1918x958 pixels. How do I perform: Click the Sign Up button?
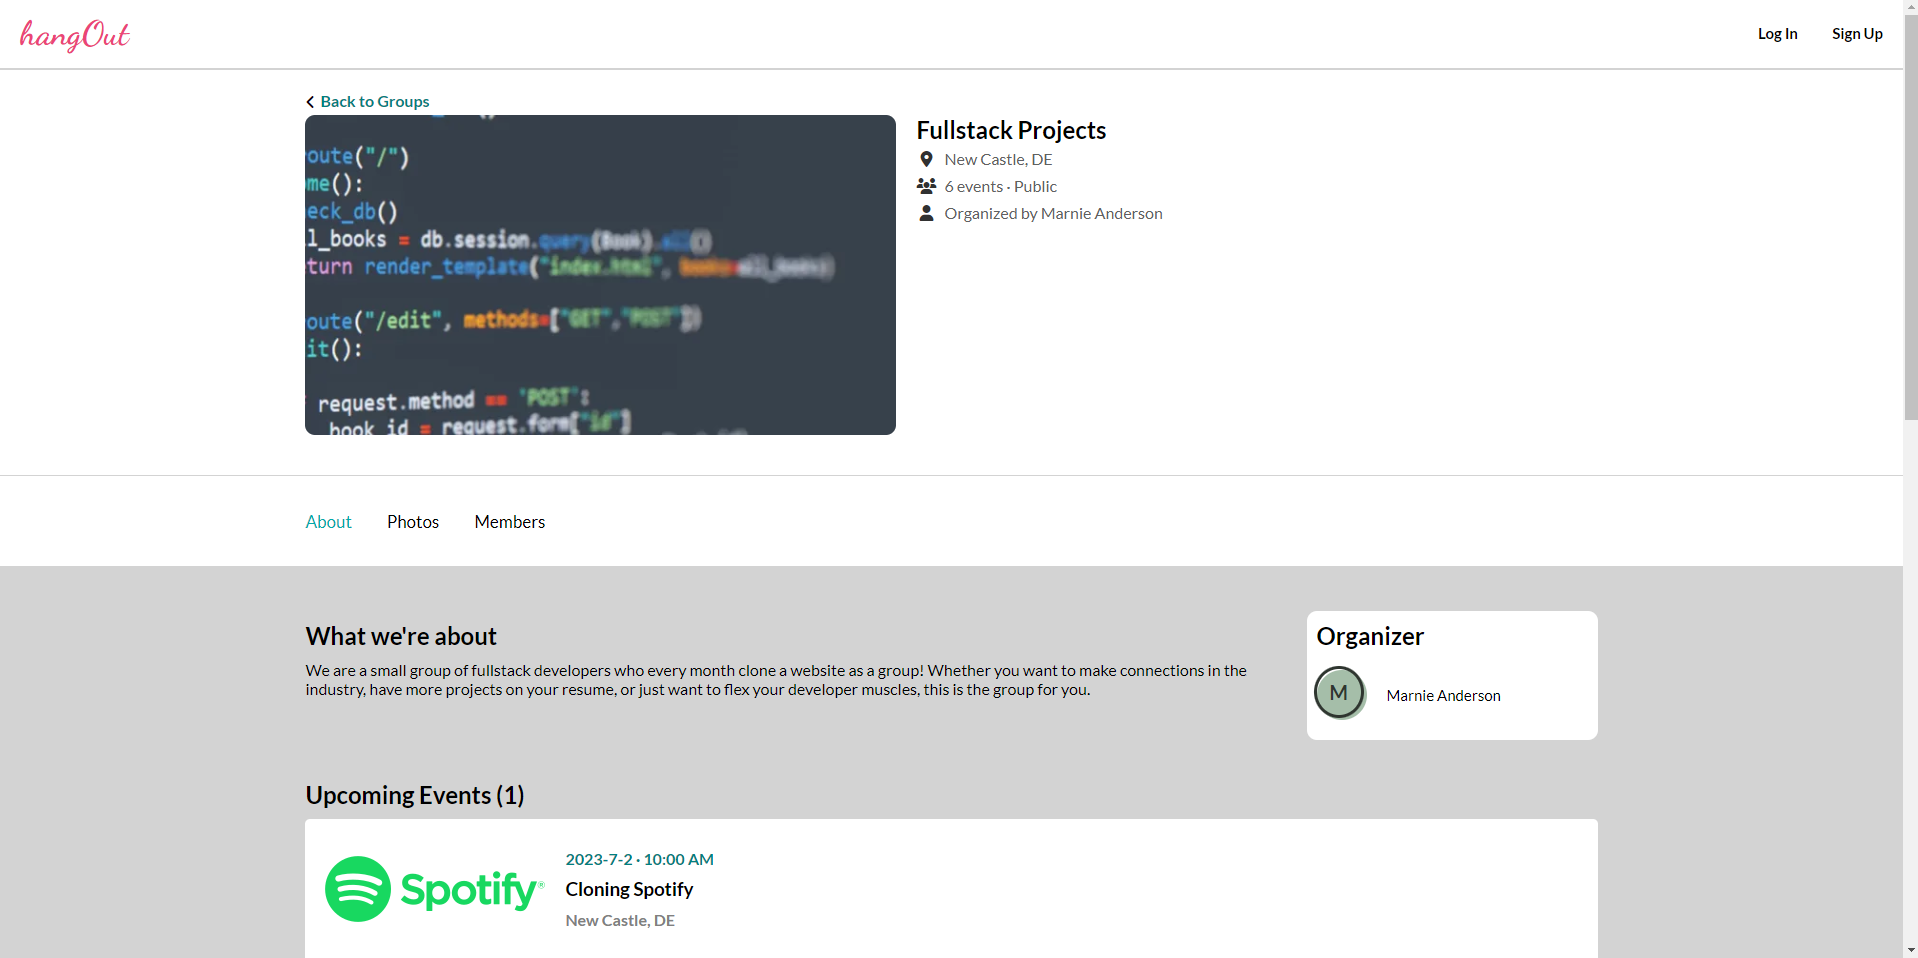pyautogui.click(x=1856, y=33)
